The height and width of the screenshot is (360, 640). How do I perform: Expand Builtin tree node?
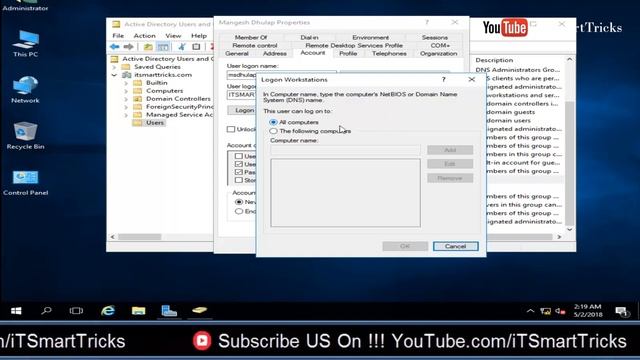point(126,83)
